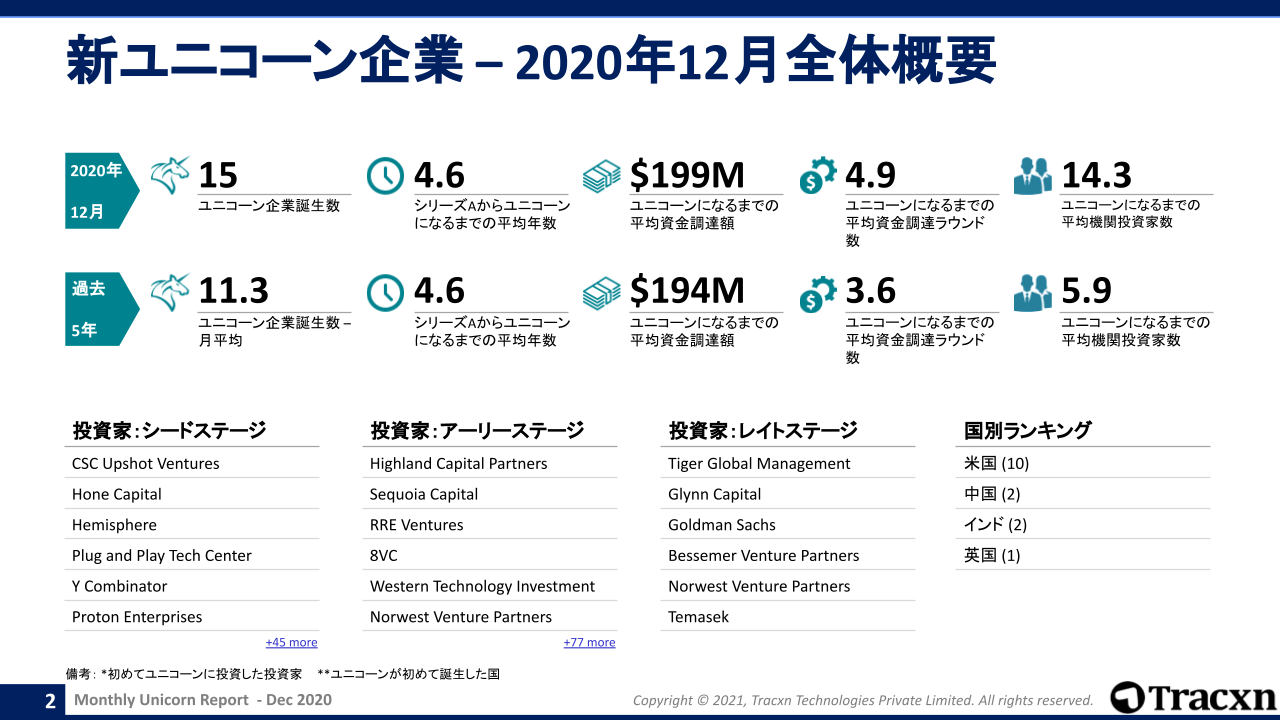1280x720 pixels.
Task: Select Hemisphere row
Action: (x=192, y=525)
